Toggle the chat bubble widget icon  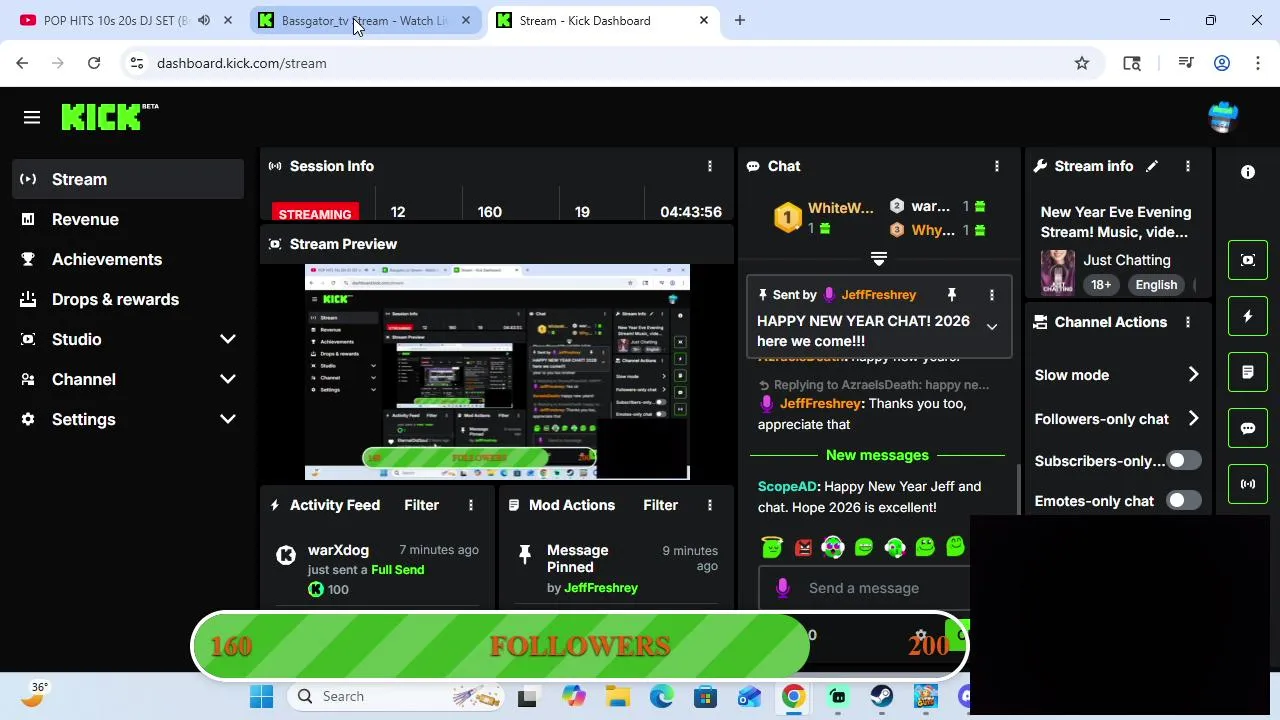1248,428
